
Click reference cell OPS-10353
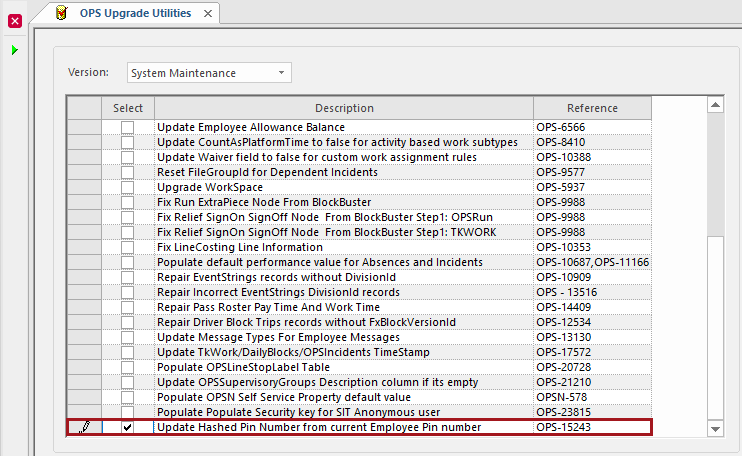[x=592, y=247]
